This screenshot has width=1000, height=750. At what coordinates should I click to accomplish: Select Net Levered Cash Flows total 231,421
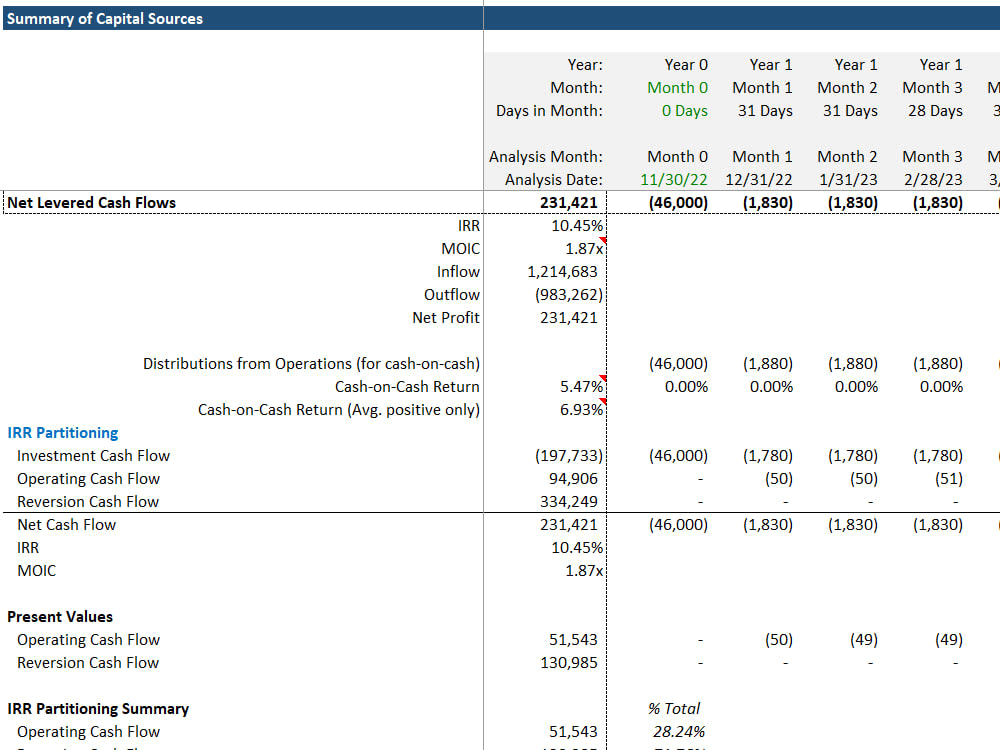coord(568,203)
